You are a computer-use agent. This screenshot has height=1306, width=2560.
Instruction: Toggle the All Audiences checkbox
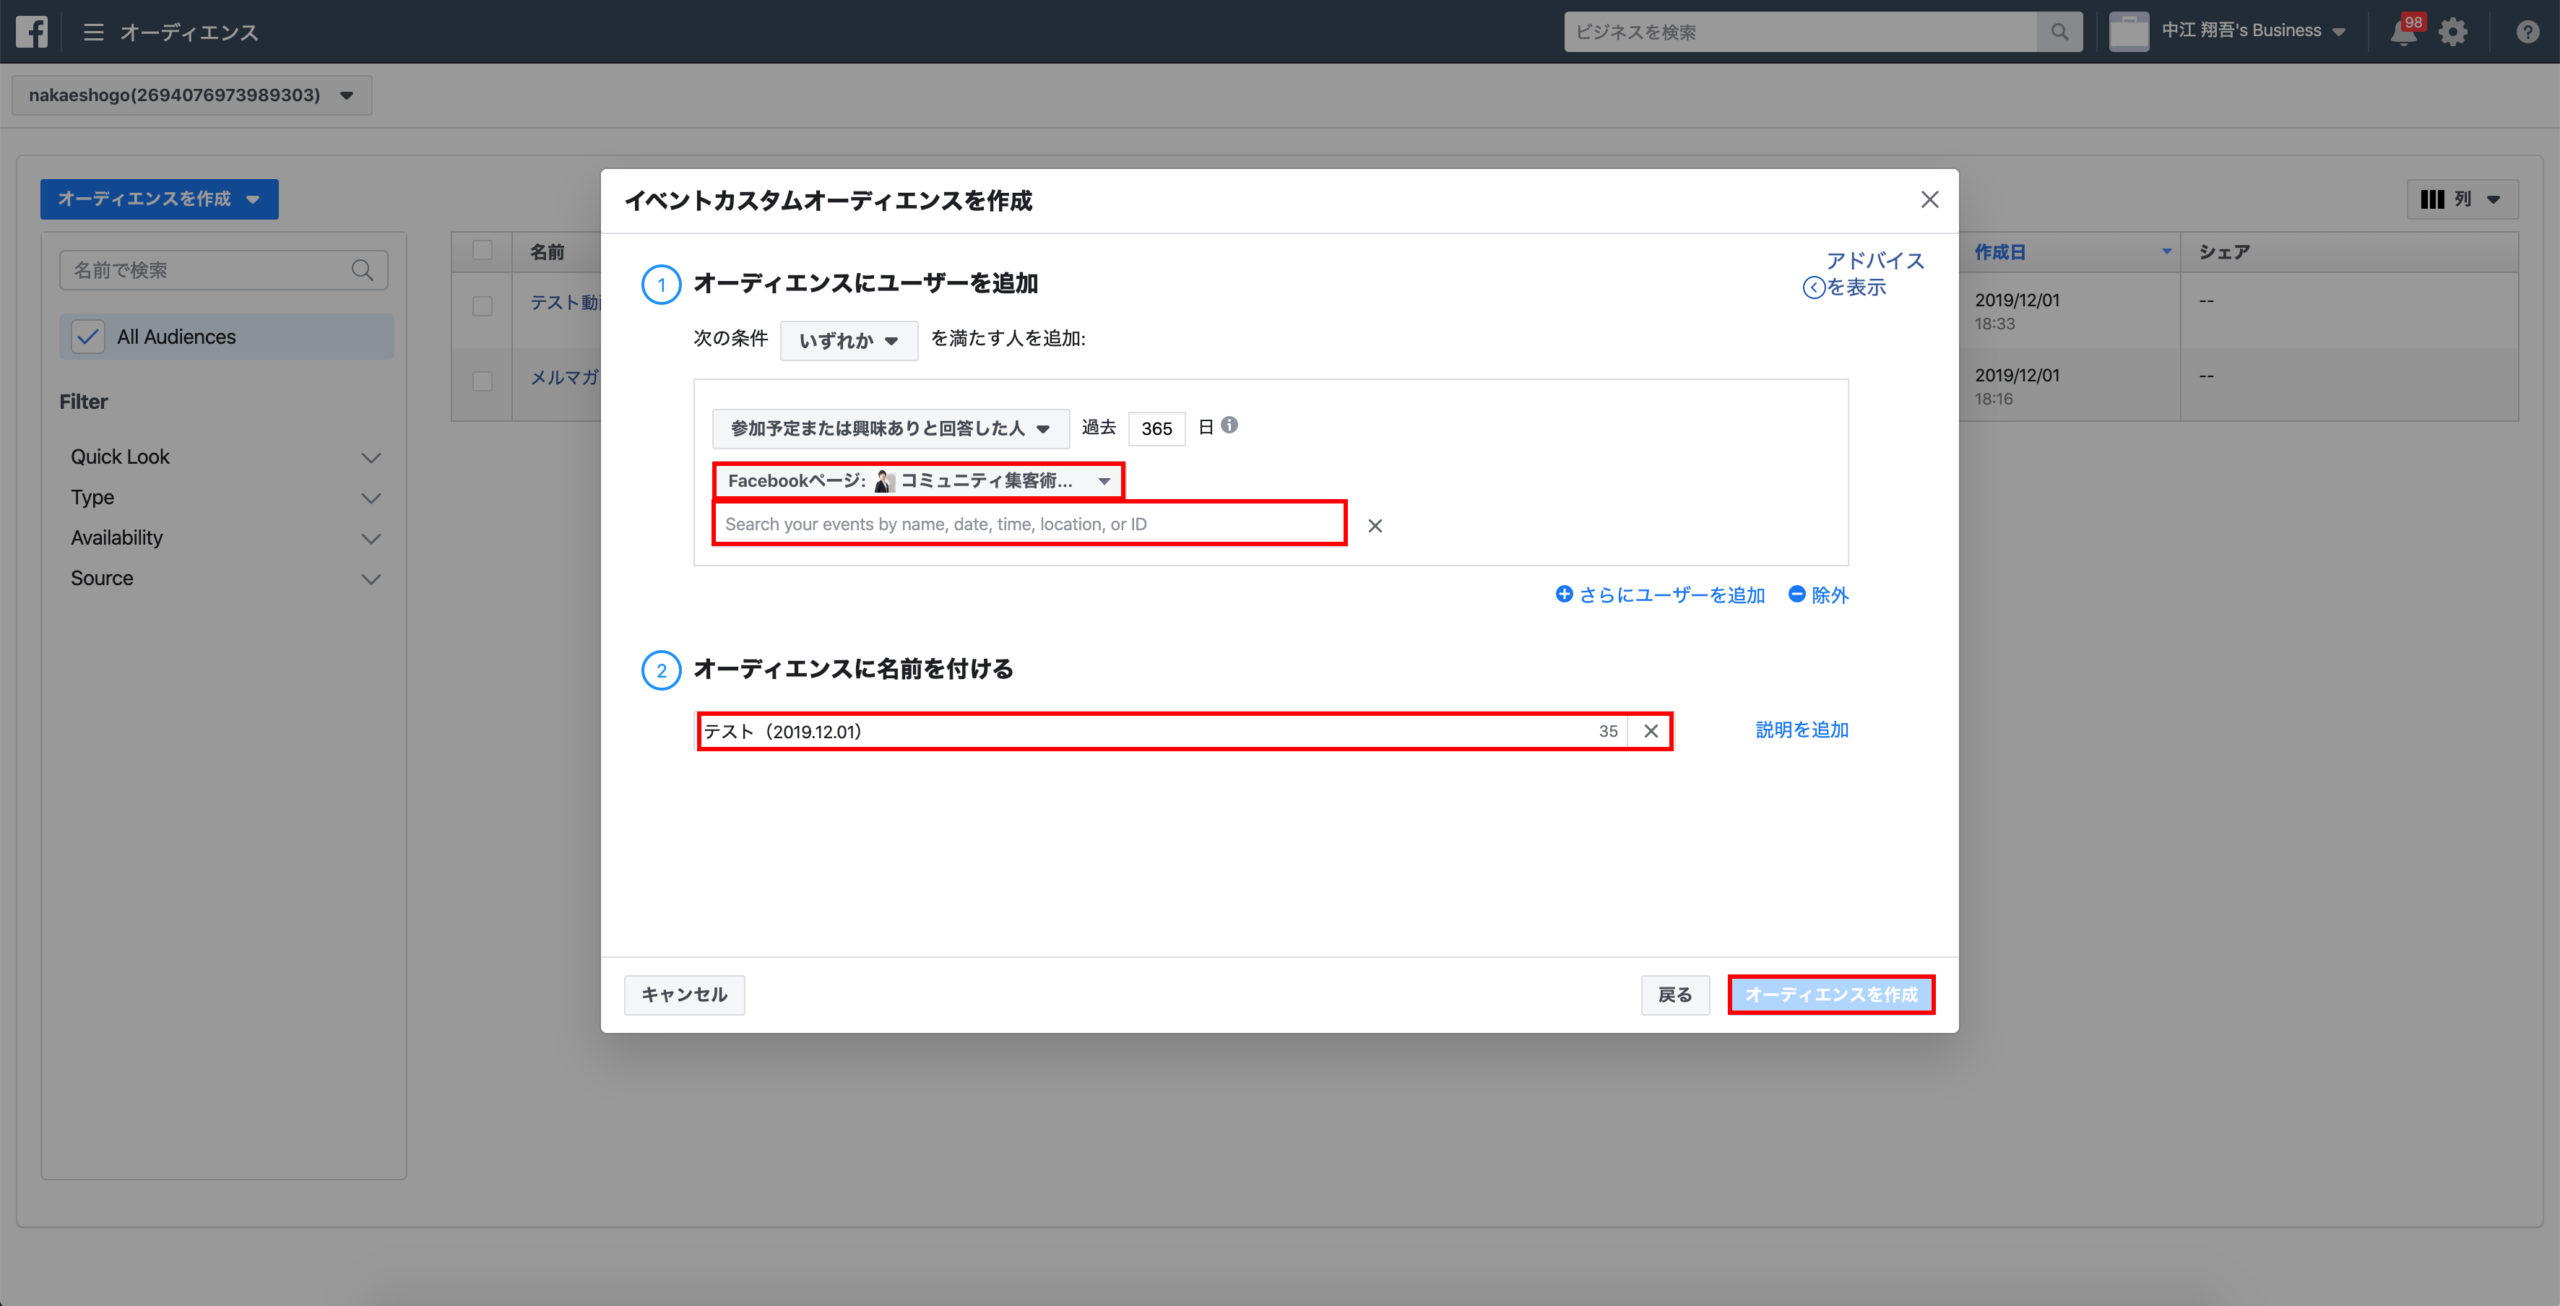[x=88, y=337]
